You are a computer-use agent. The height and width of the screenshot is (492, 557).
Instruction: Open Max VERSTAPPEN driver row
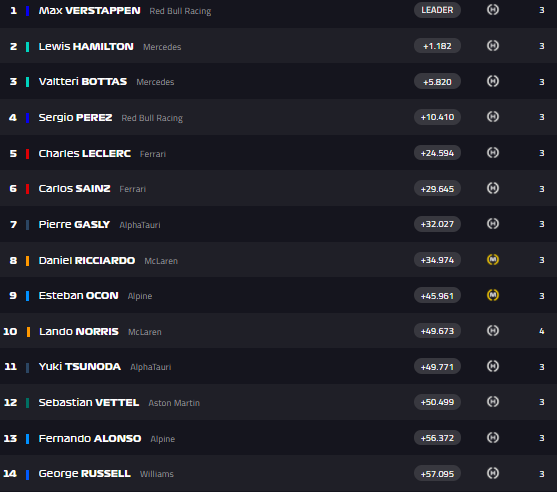[x=278, y=11]
